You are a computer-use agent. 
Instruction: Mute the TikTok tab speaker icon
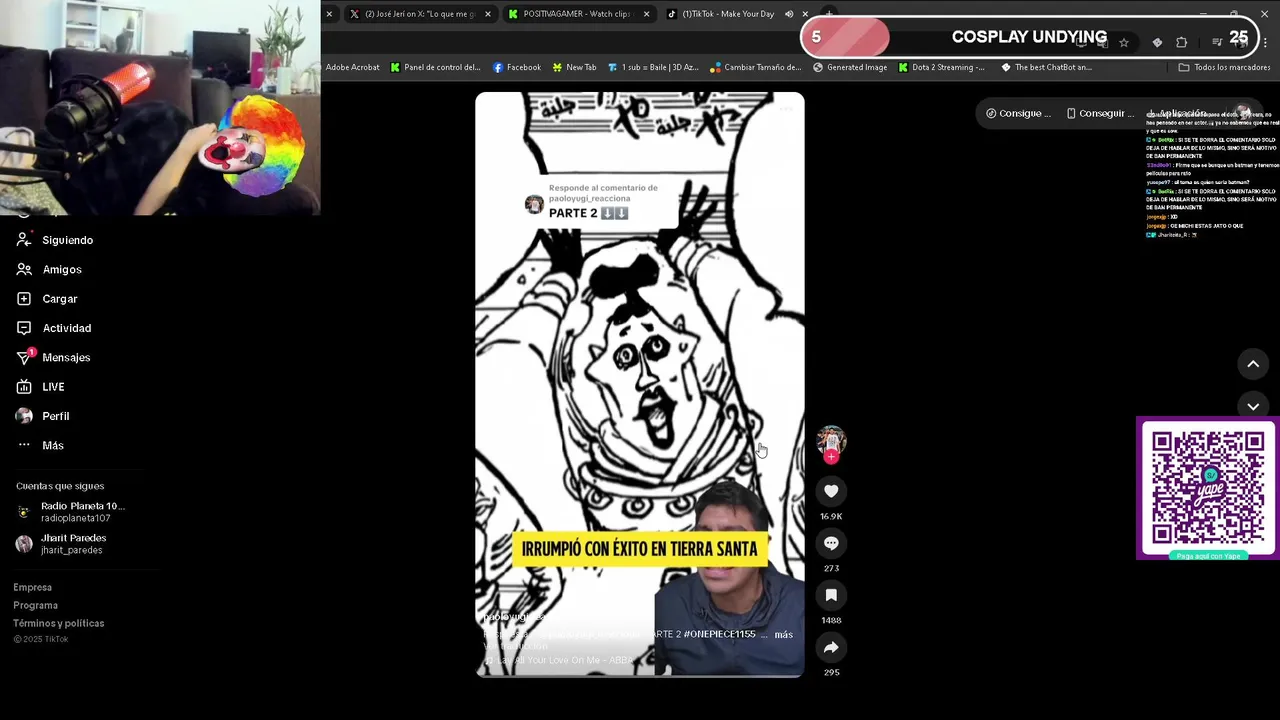tap(789, 14)
